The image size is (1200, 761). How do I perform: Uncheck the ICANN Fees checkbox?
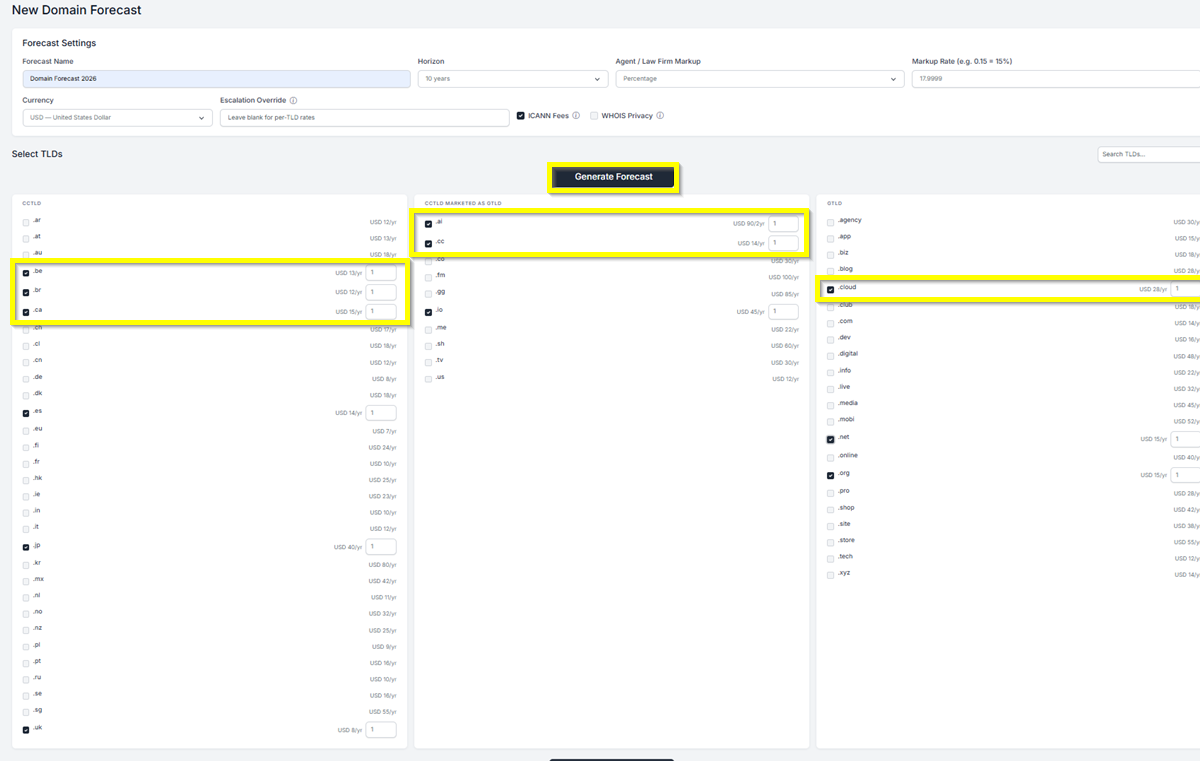click(521, 116)
